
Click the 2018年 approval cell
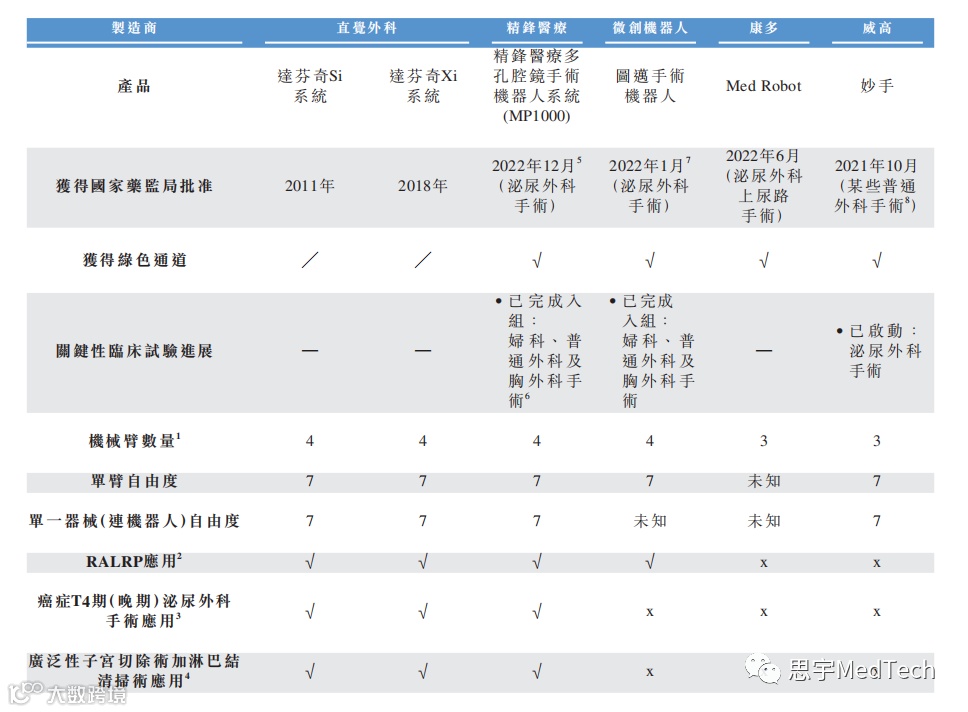tap(423, 186)
